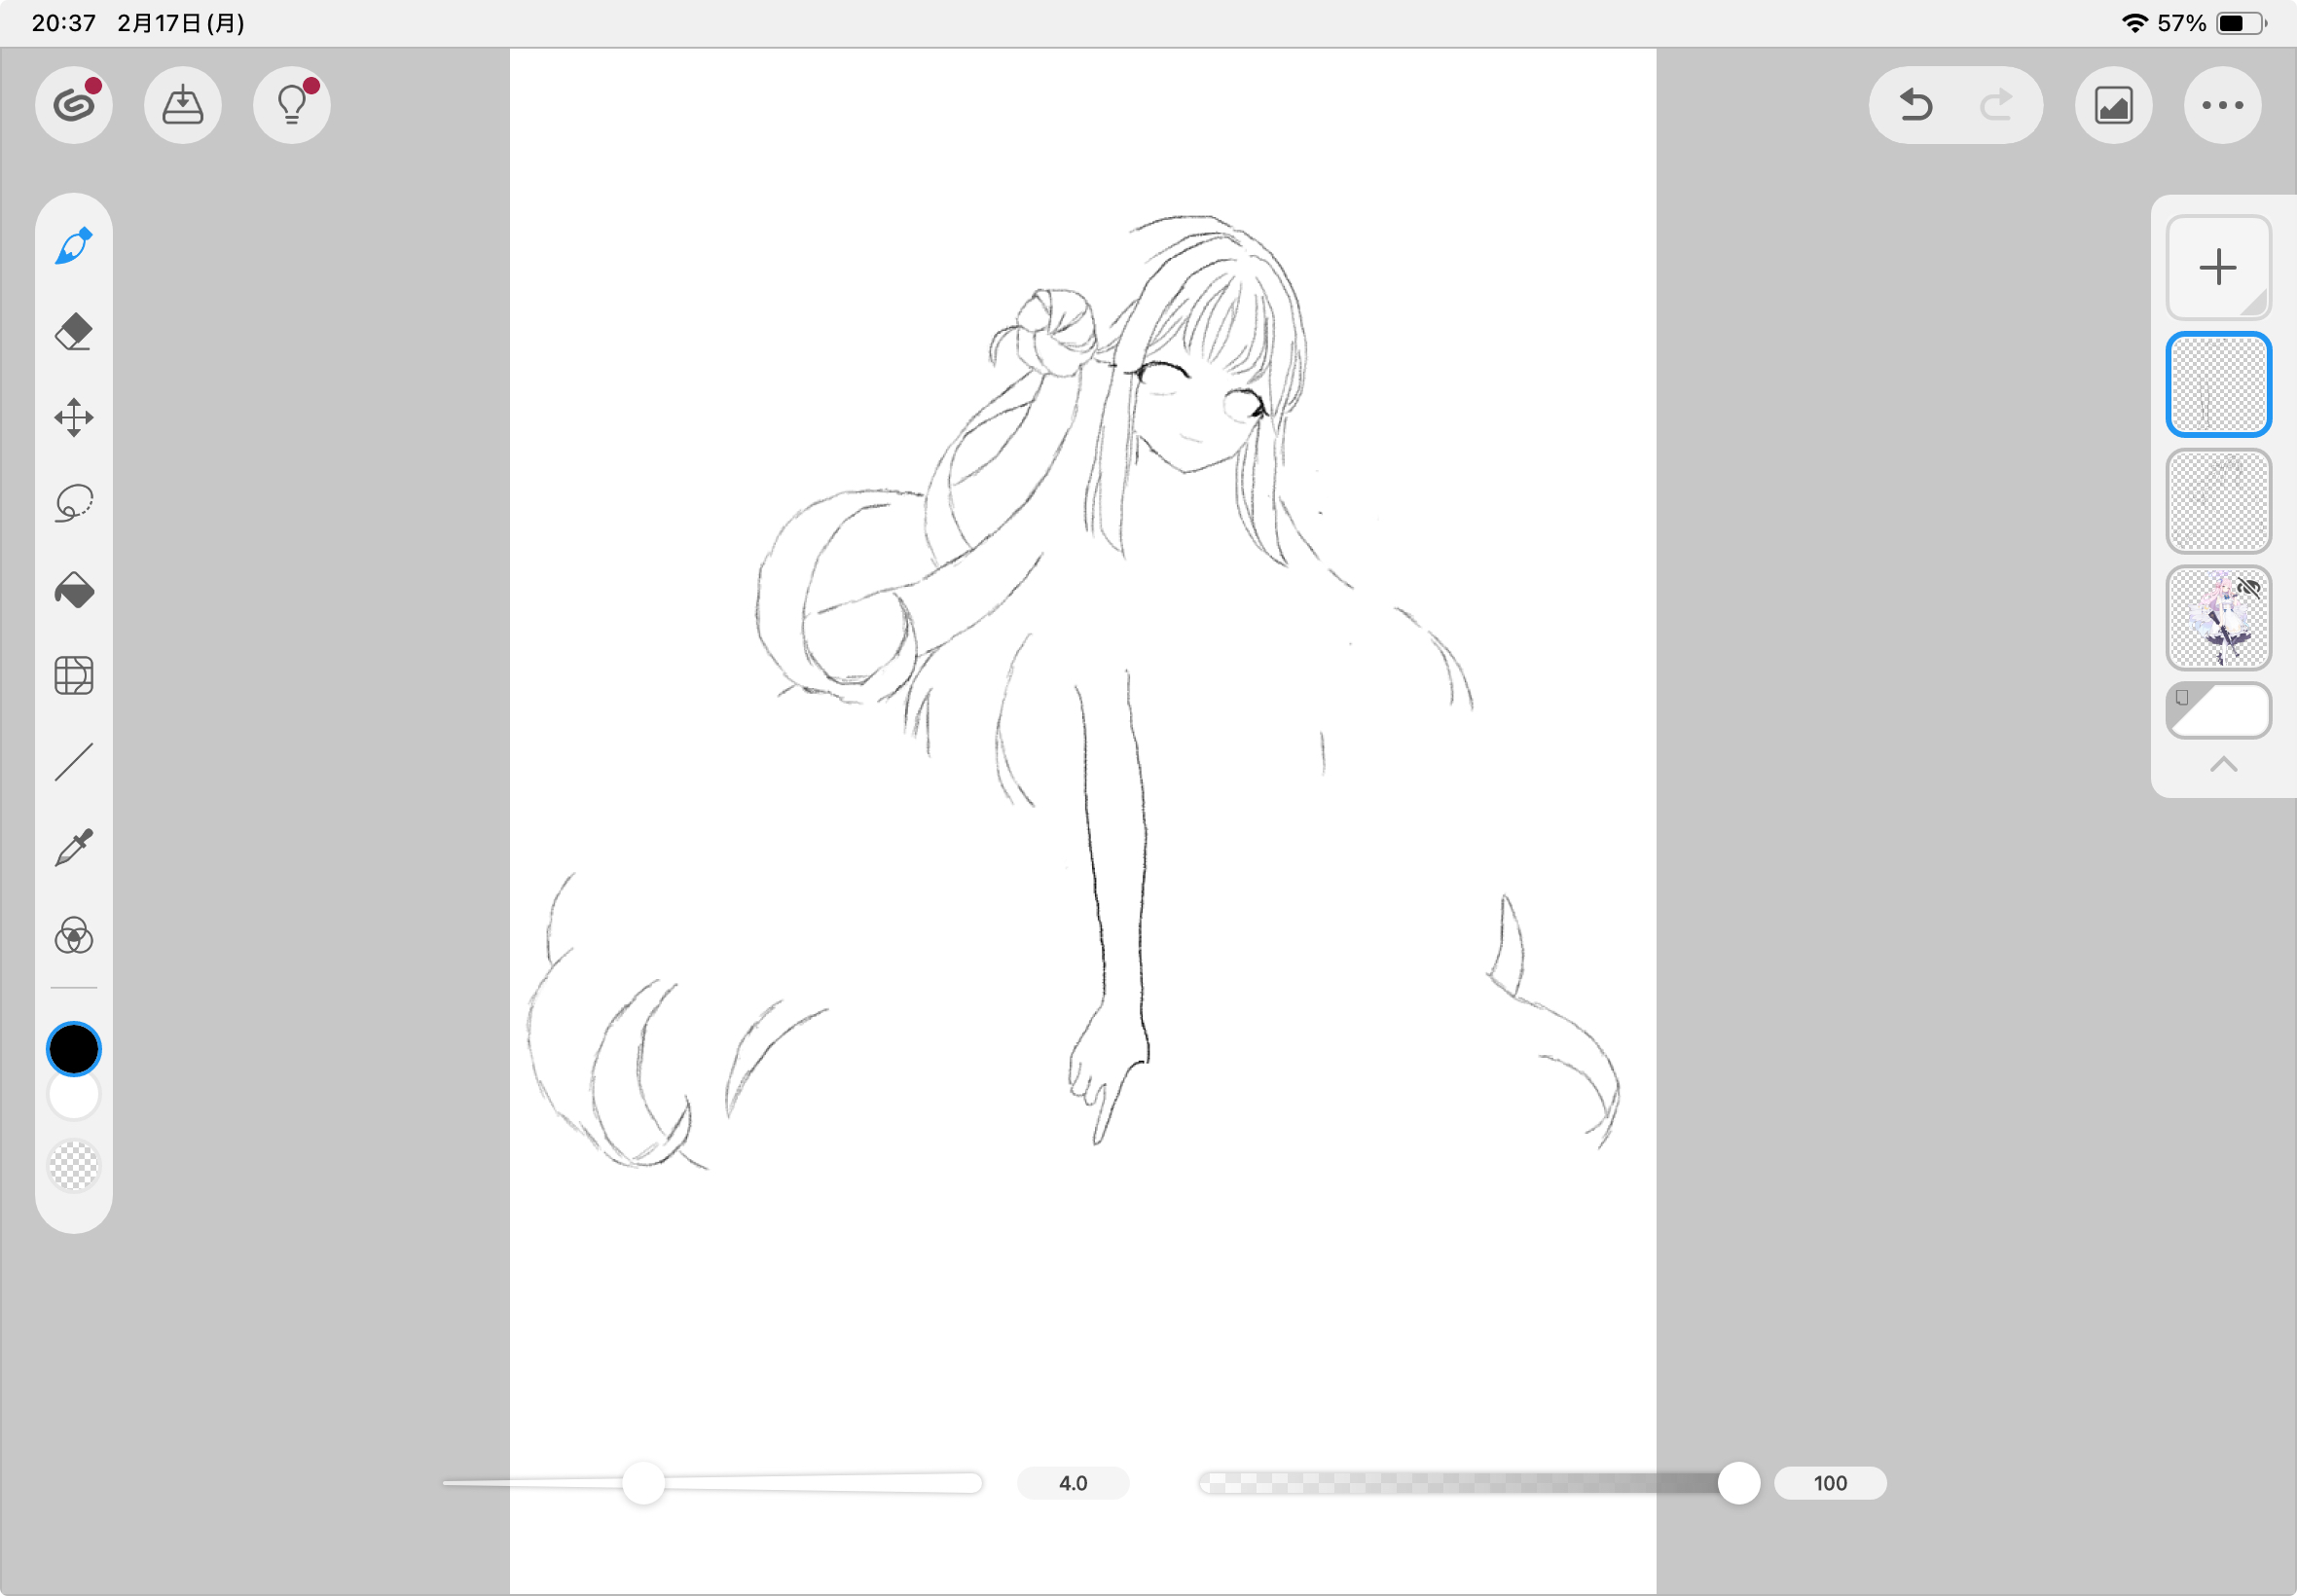Toggle hidden reference image layer visibility
This screenshot has width=2297, height=1596.
(2248, 588)
